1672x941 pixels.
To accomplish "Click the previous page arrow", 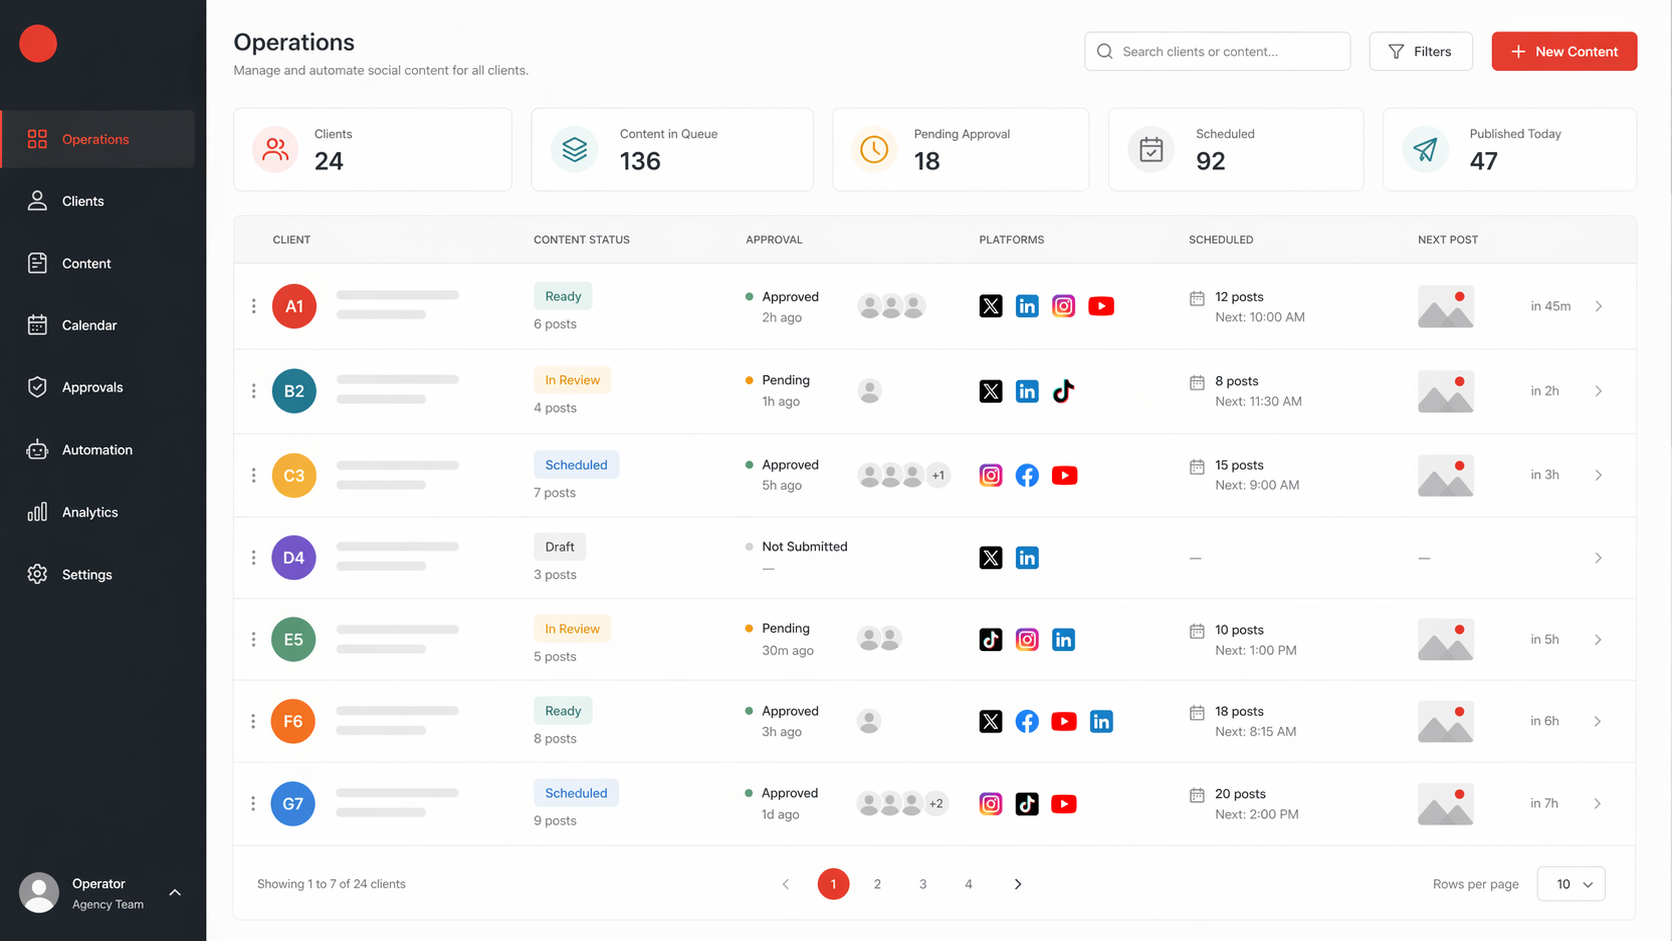I will tap(786, 884).
